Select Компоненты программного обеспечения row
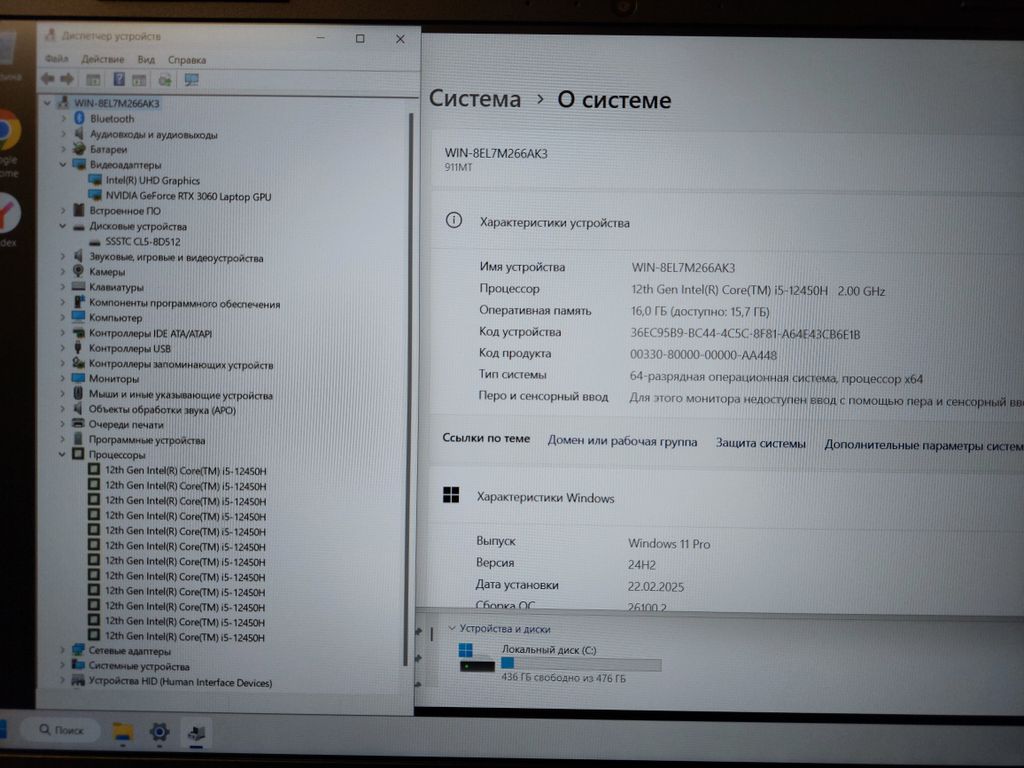Image resolution: width=1024 pixels, height=768 pixels. (184, 304)
